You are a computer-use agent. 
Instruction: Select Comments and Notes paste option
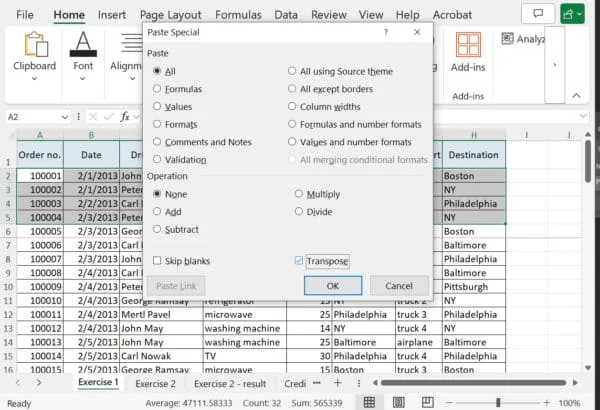[x=157, y=141]
